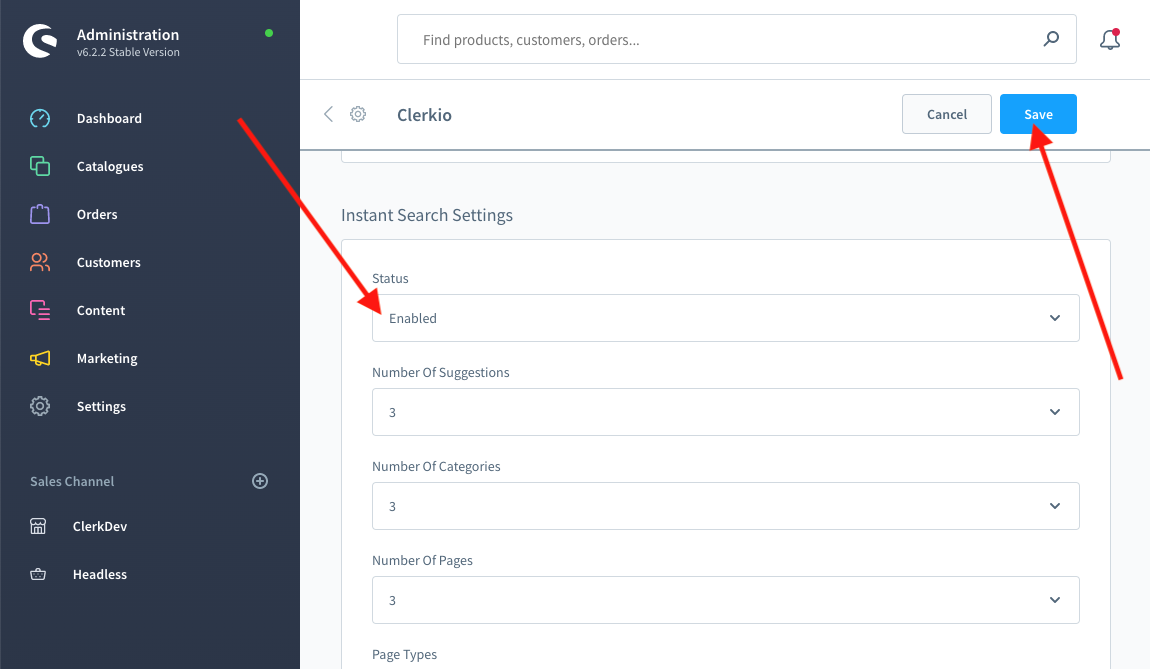Click the Shopware logo icon
1150x669 pixels.
pyautogui.click(x=41, y=41)
